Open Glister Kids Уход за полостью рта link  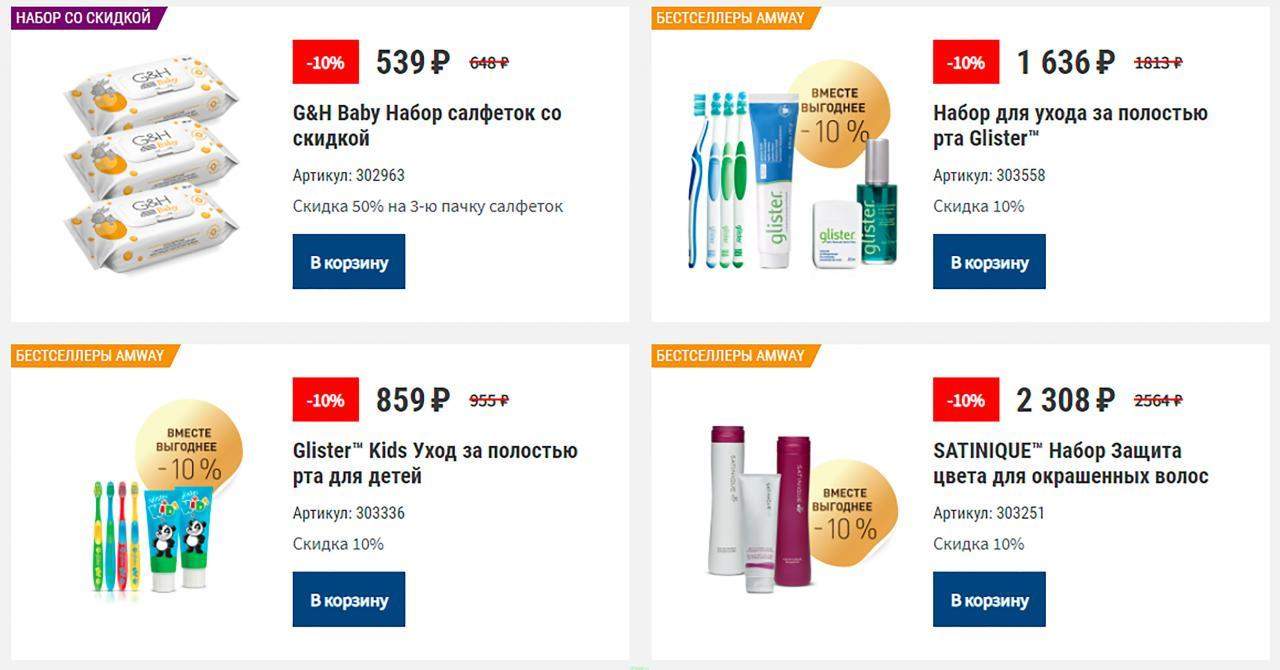click(435, 463)
